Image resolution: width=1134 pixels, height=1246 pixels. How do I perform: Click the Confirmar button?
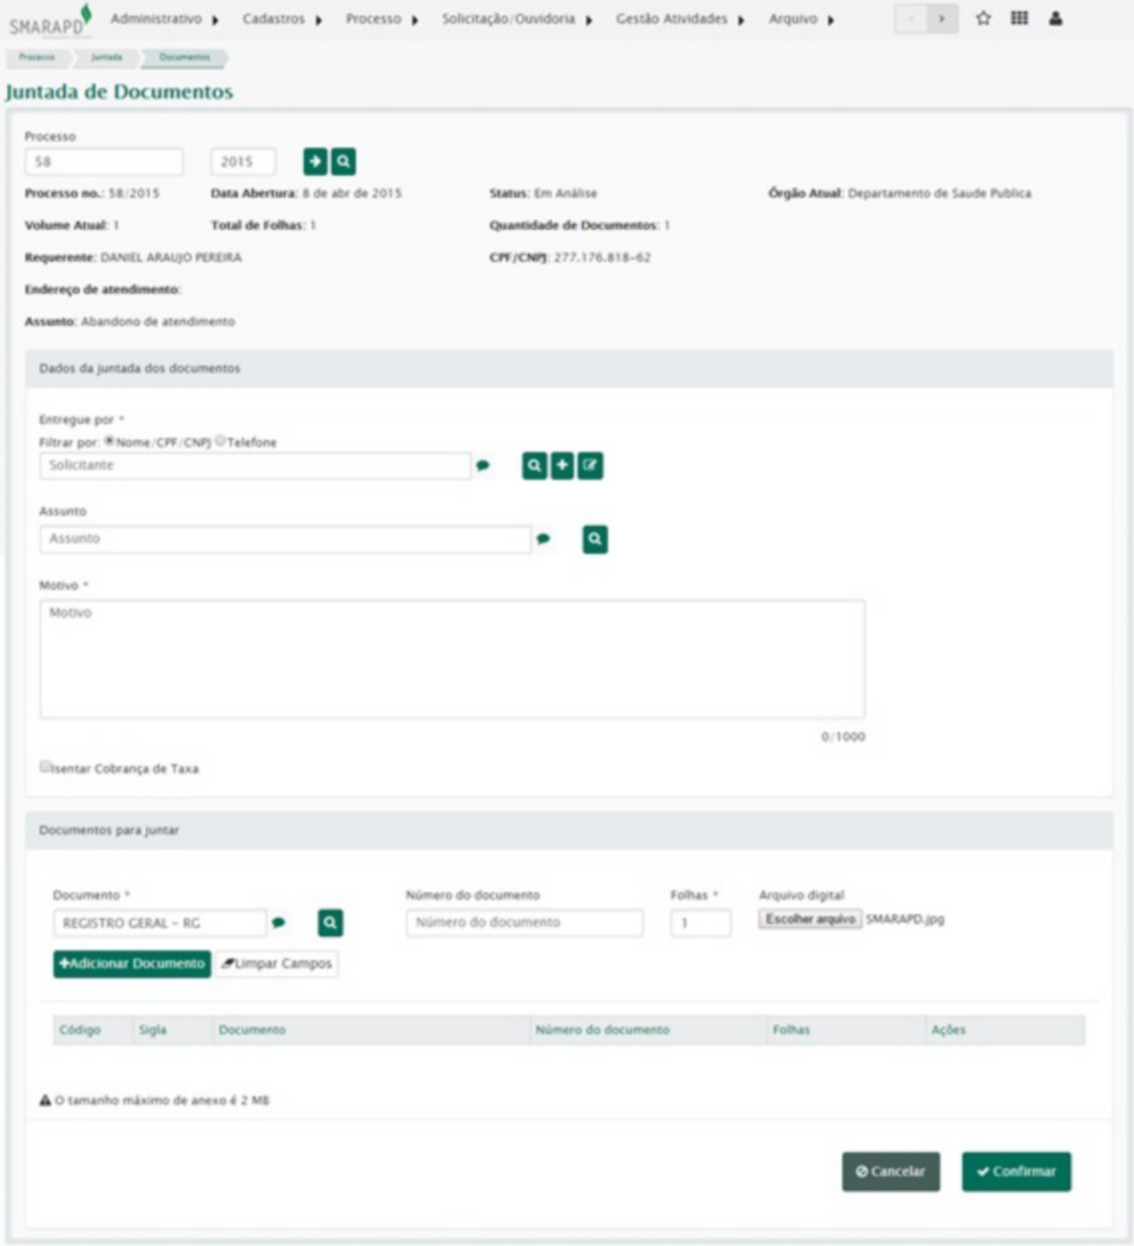click(x=1016, y=1172)
